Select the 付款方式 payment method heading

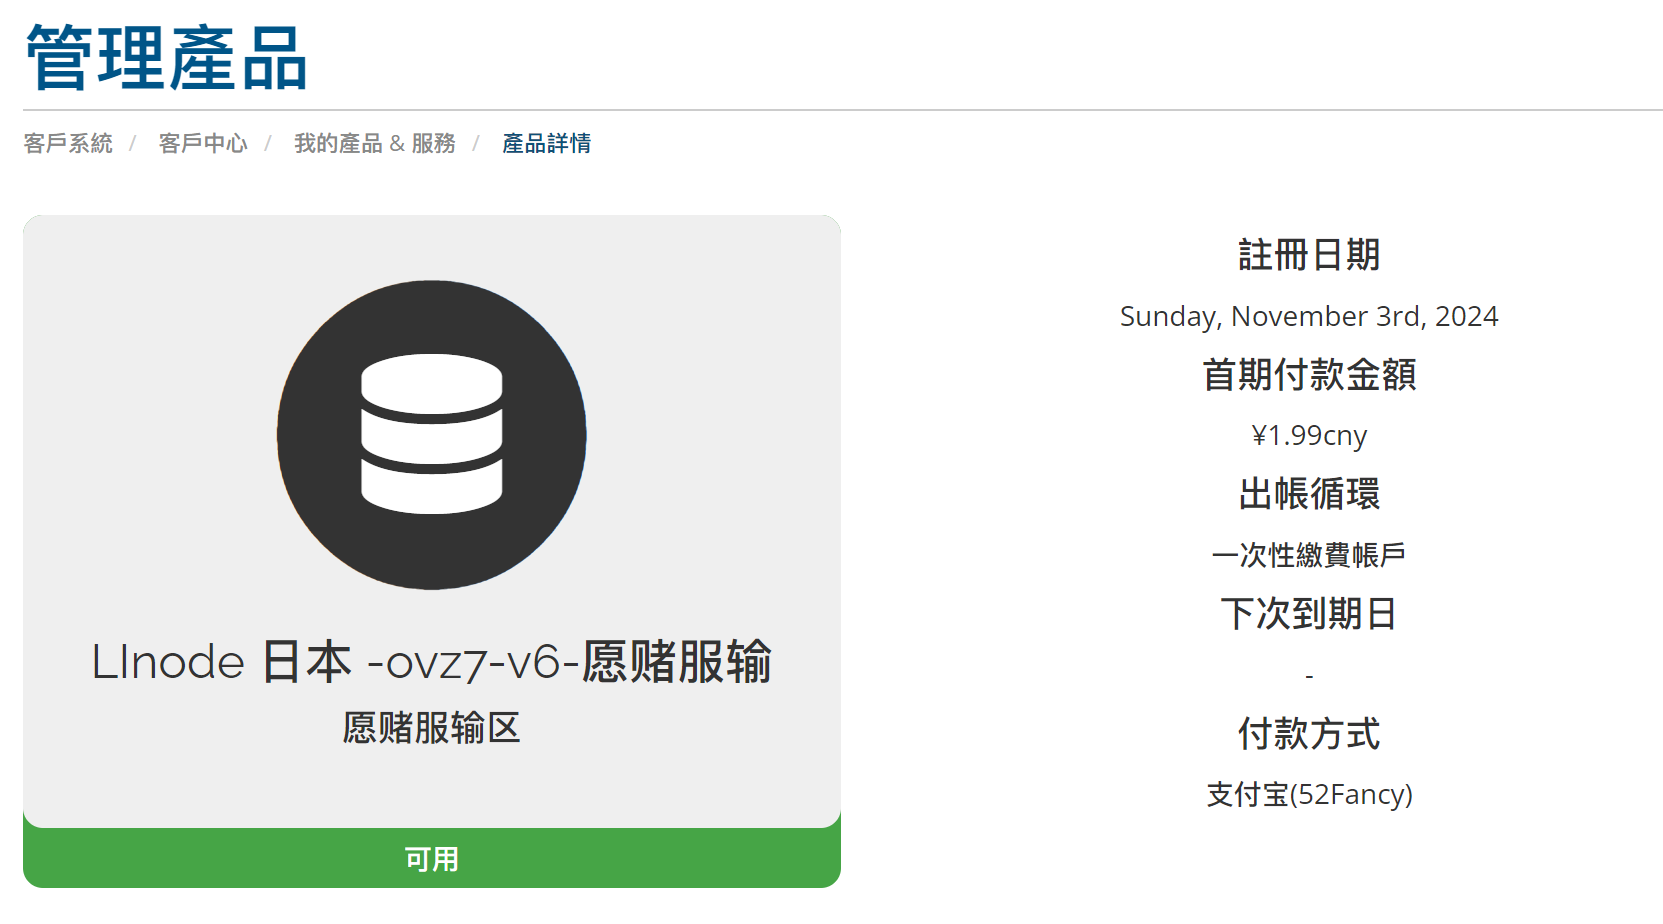click(x=1308, y=734)
